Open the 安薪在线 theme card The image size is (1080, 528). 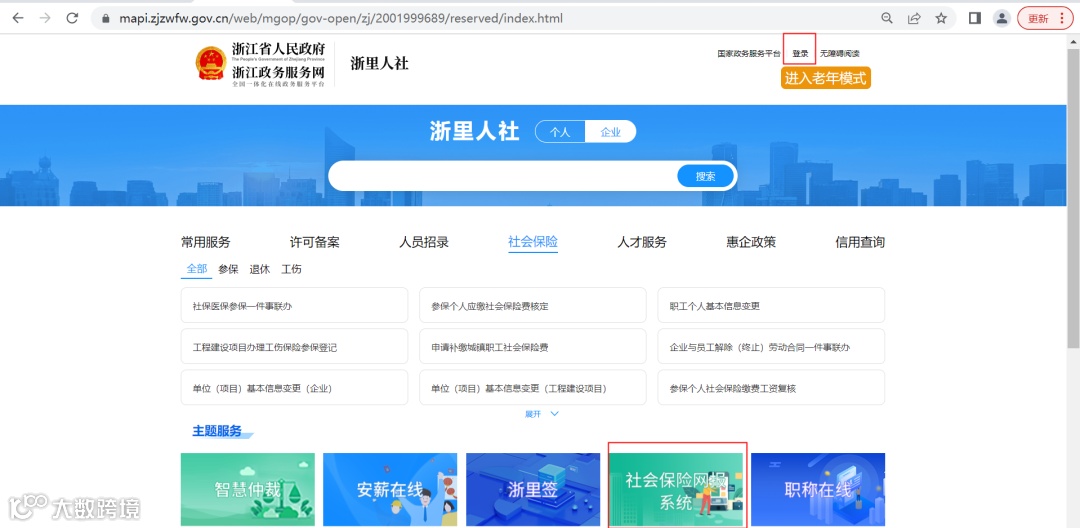[x=390, y=489]
